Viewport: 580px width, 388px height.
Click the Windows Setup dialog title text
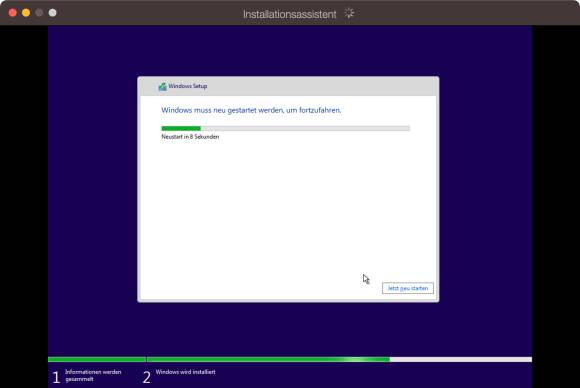(188, 86)
